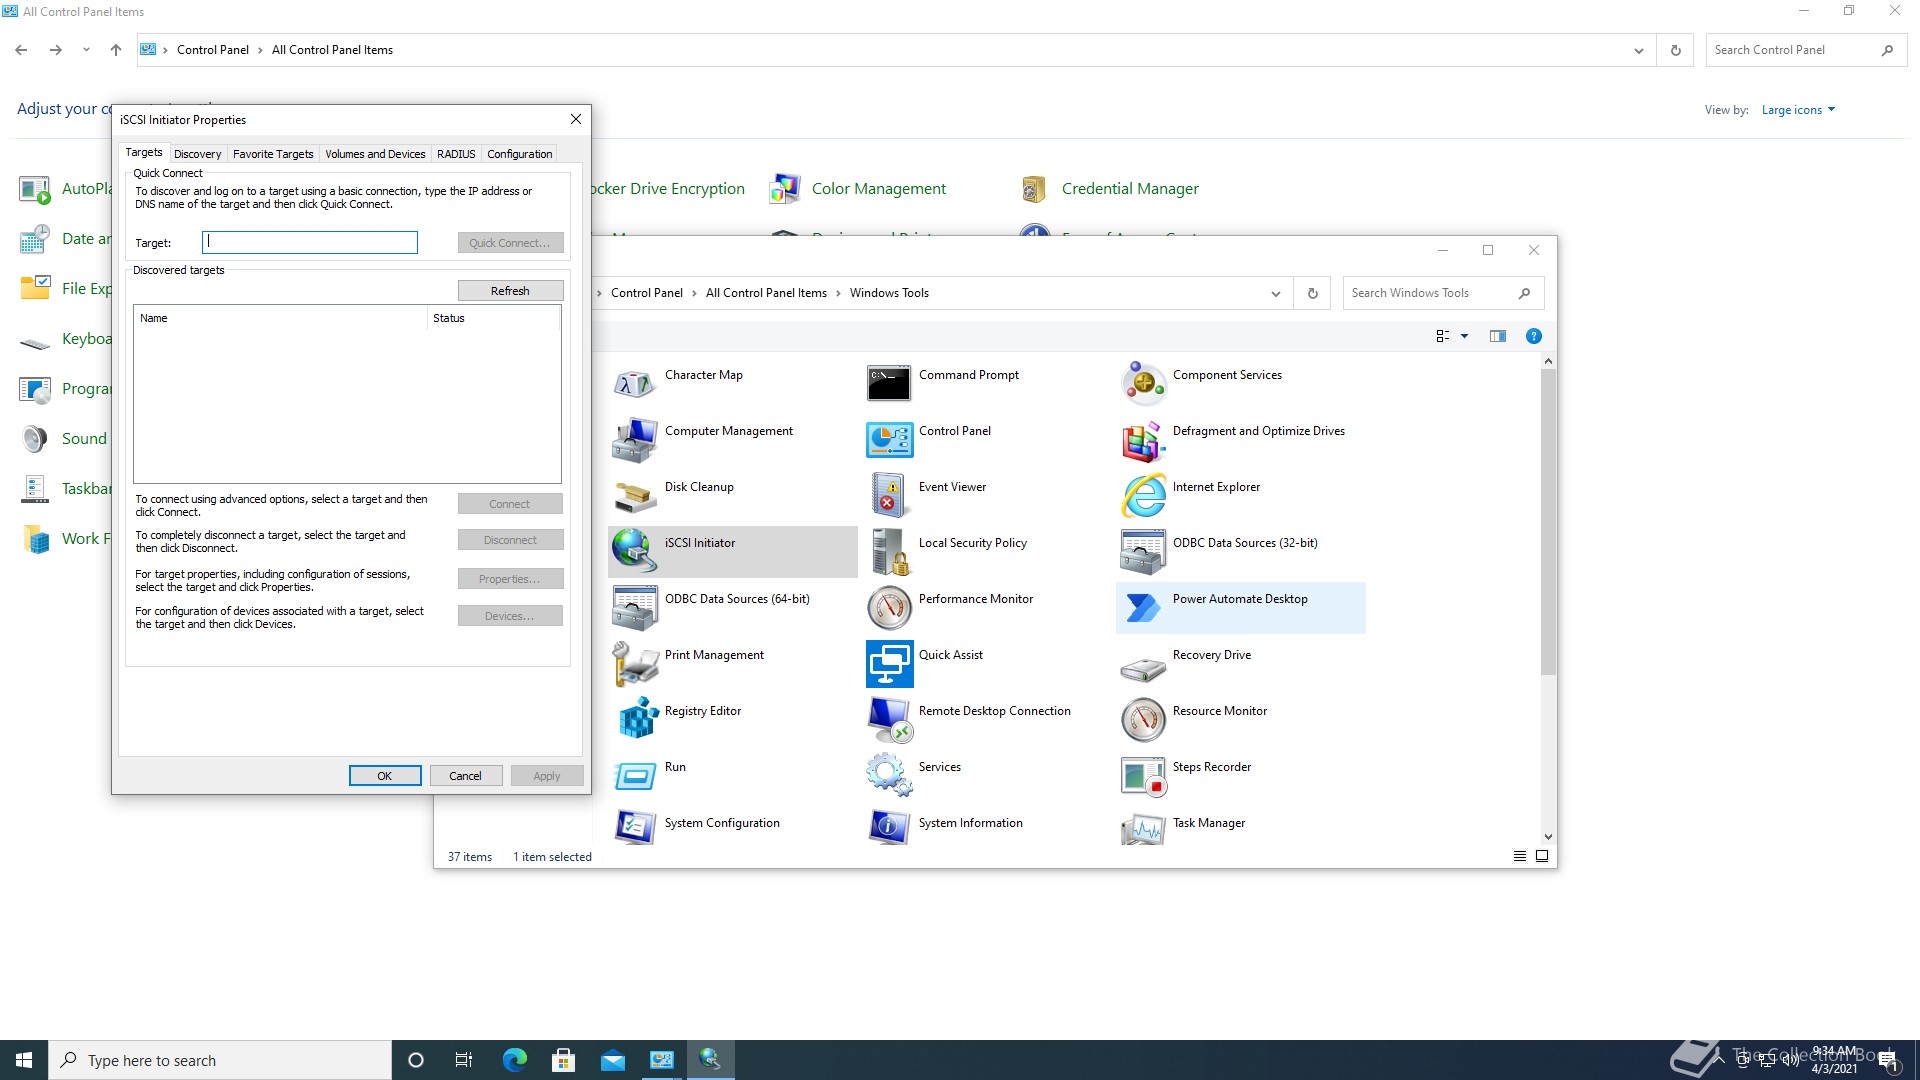Launch the Quick Assist icon
The height and width of the screenshot is (1080, 1920).
[x=888, y=663]
